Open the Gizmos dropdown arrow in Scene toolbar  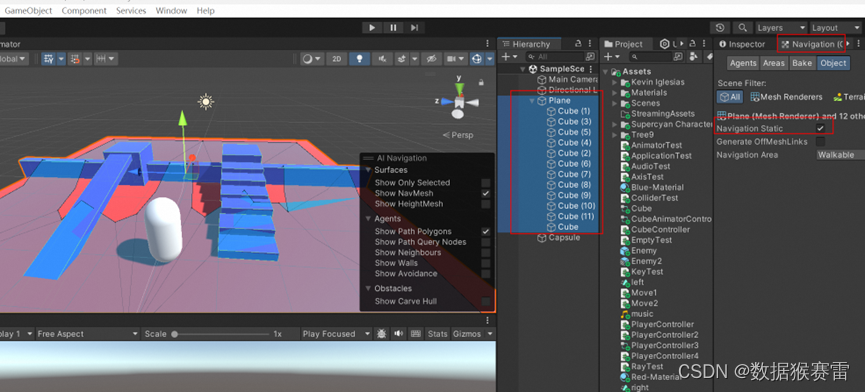point(489,58)
